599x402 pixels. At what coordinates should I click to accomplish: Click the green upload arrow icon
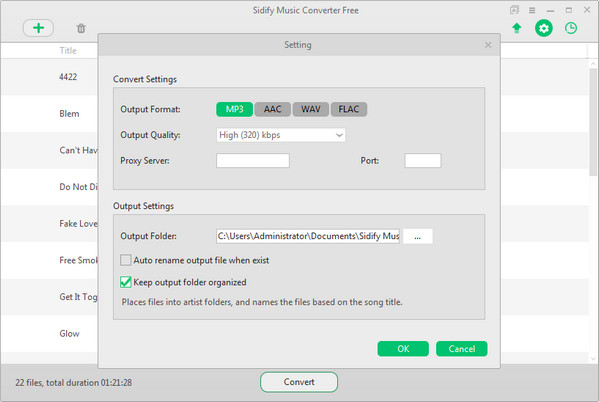(517, 28)
